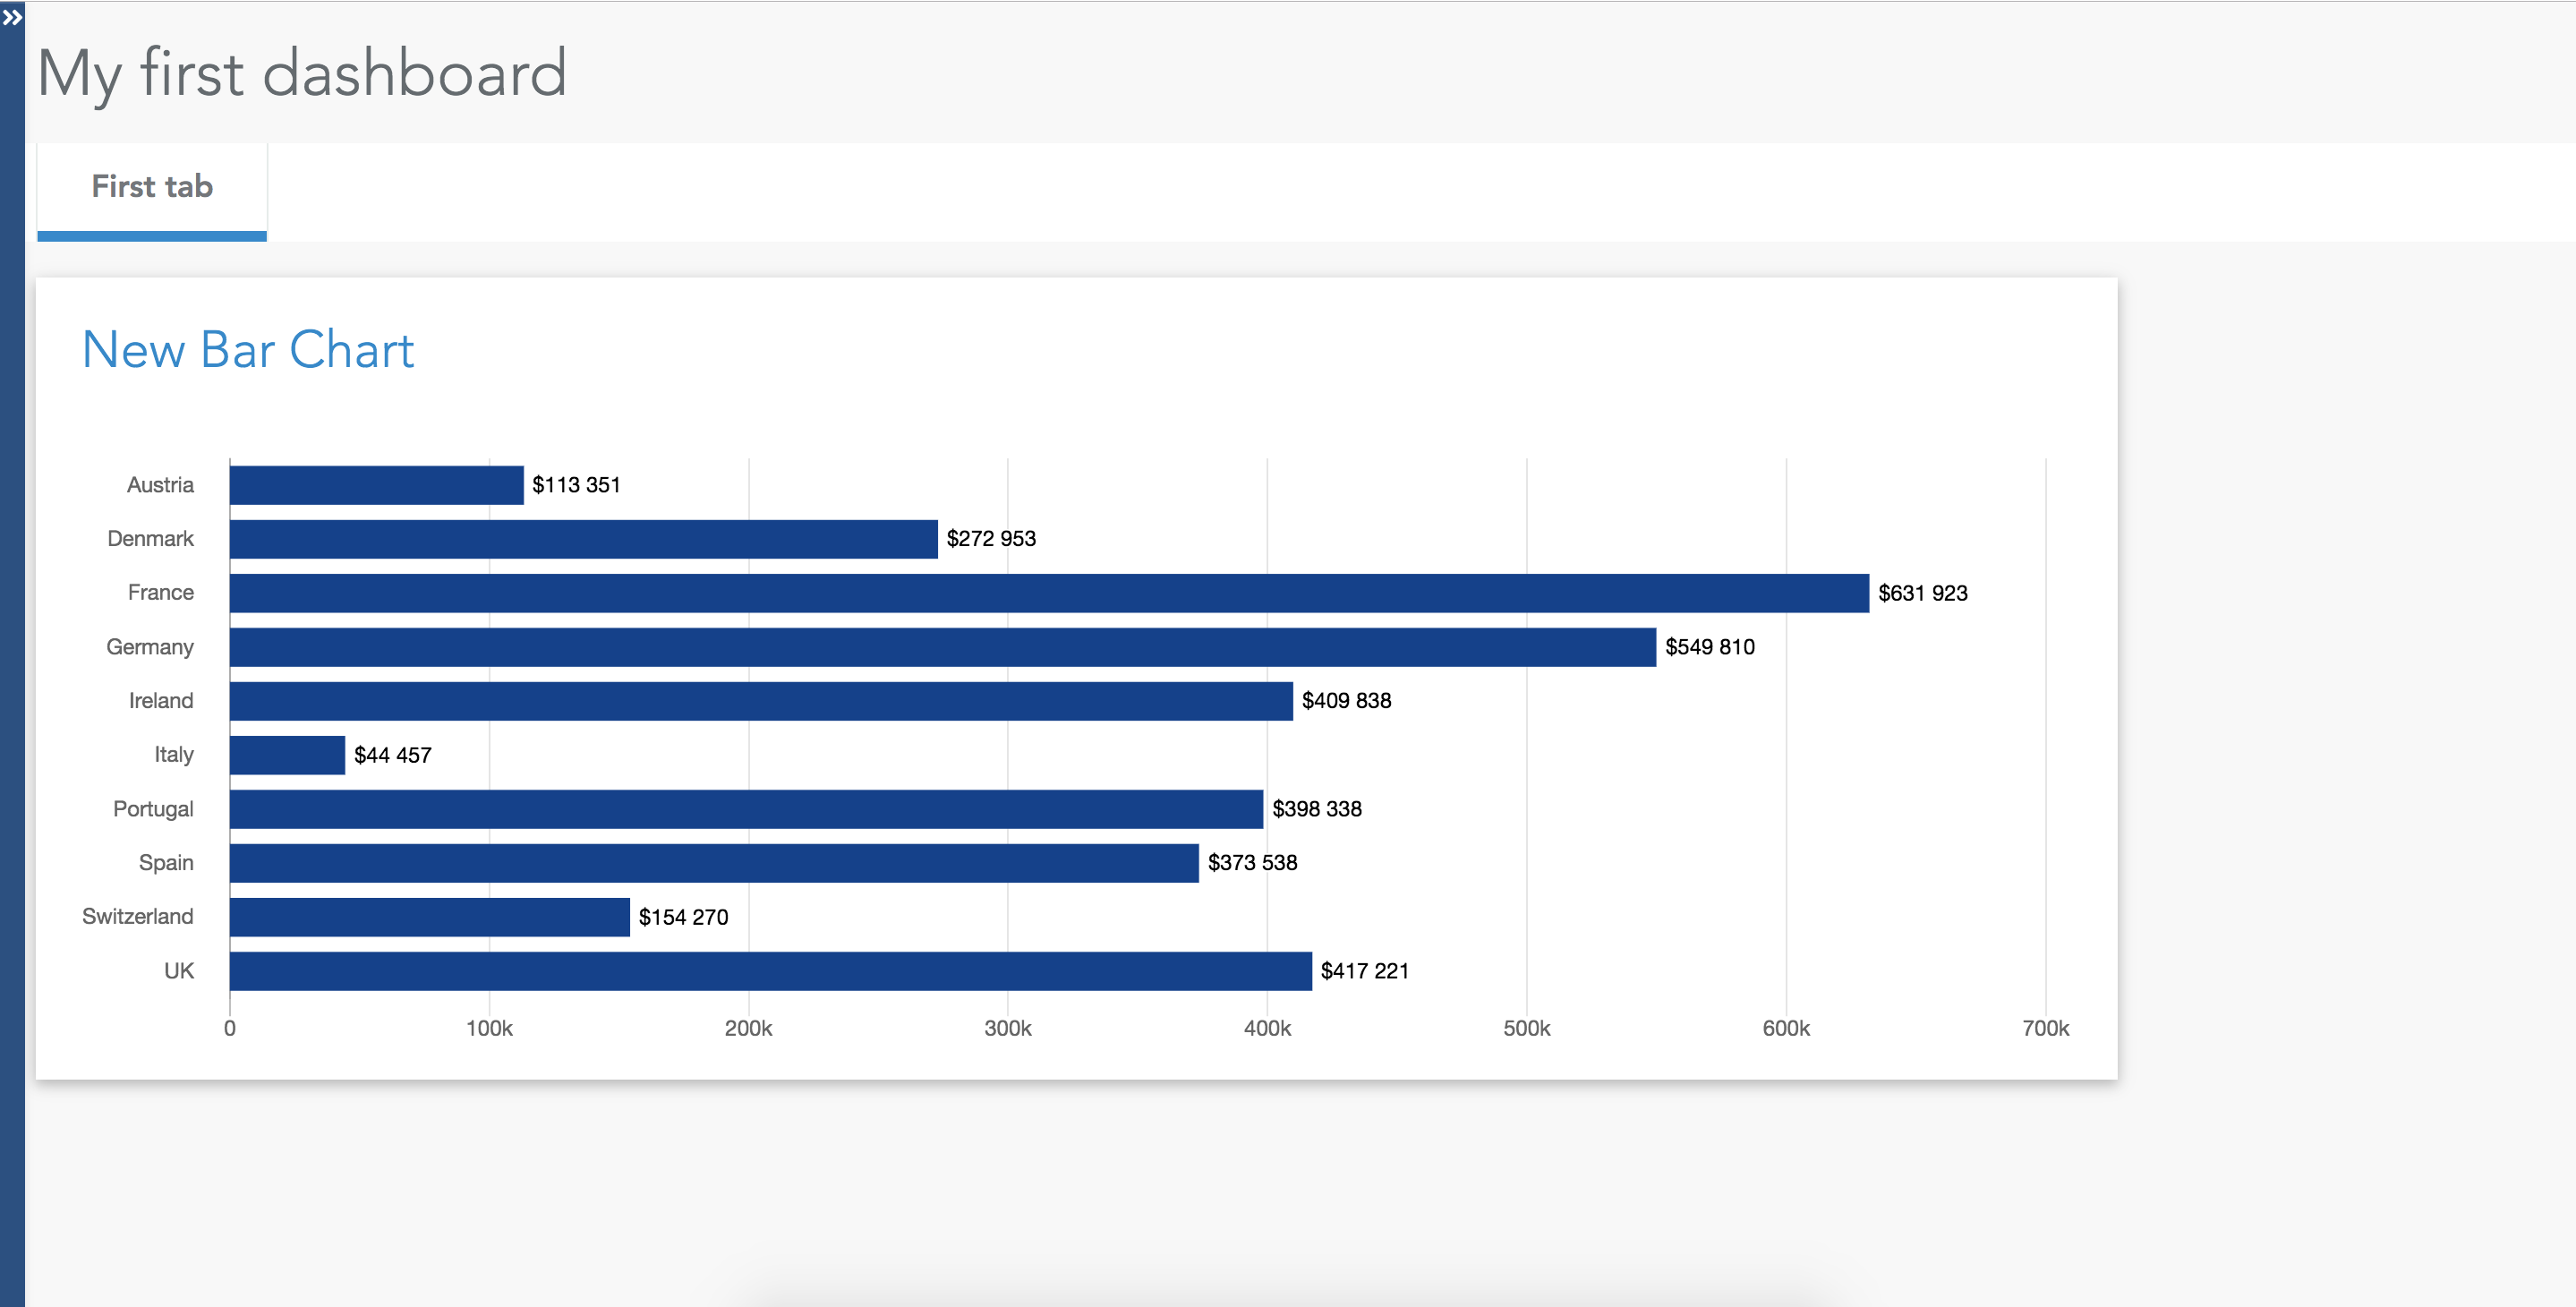Viewport: 2576px width, 1307px height.
Task: Click the UK bar
Action: [x=771, y=971]
